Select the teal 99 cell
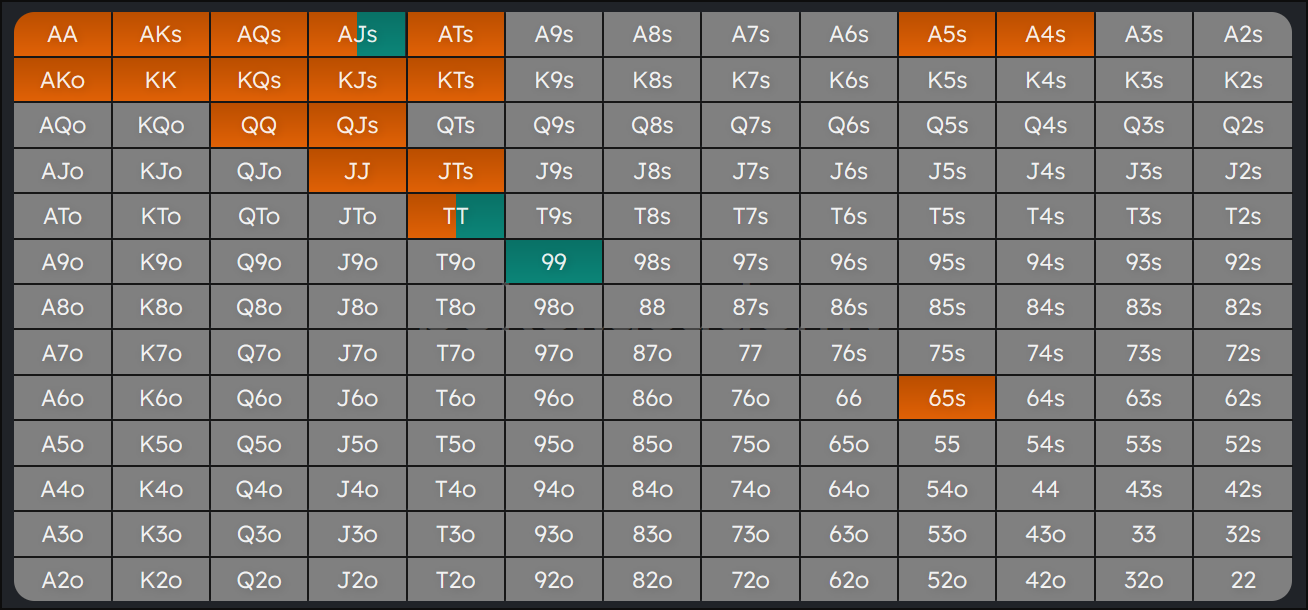 pos(554,262)
